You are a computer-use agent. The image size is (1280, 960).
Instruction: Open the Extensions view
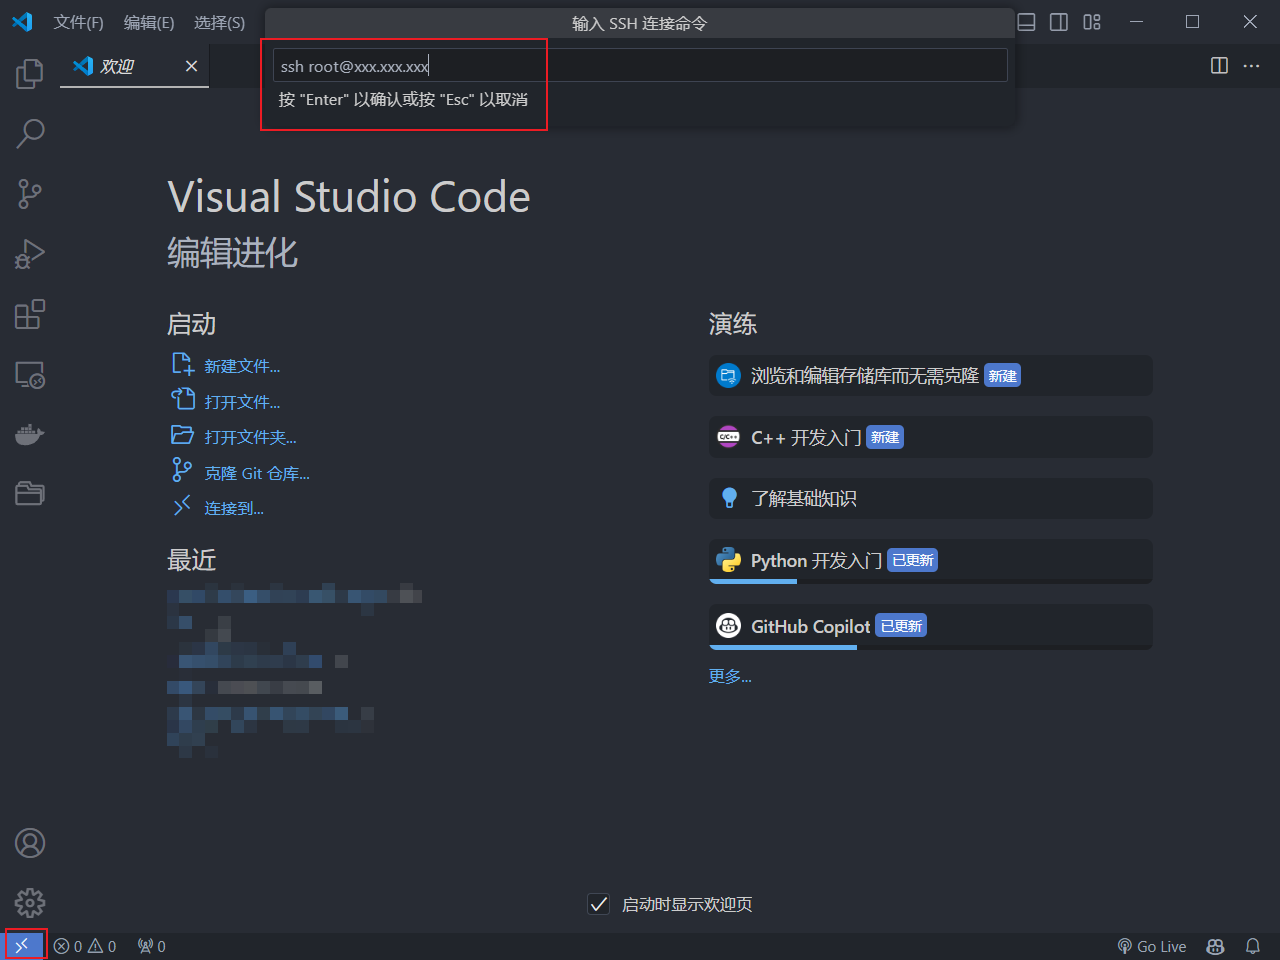click(x=30, y=314)
